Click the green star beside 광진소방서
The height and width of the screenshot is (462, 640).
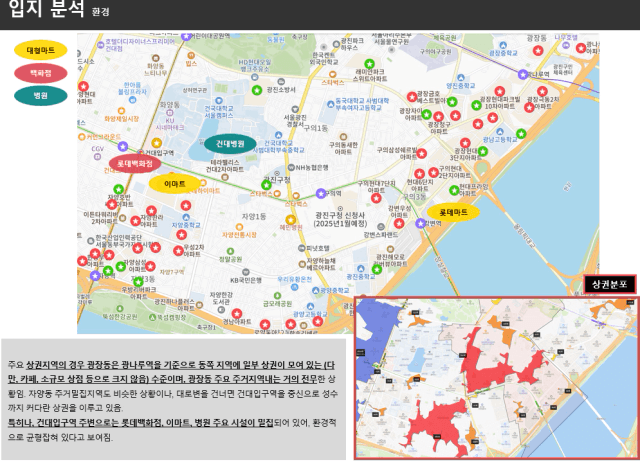(257, 90)
